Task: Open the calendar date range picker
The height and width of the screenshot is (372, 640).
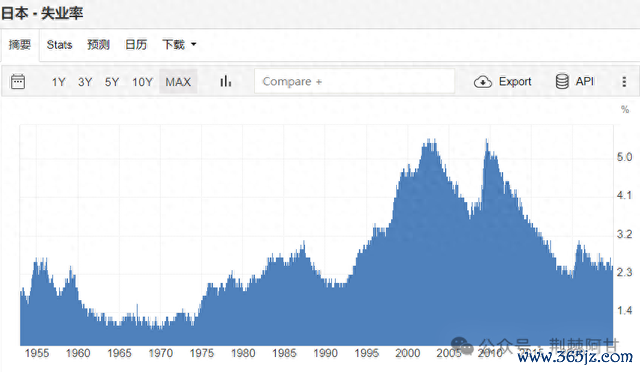Action: point(18,82)
